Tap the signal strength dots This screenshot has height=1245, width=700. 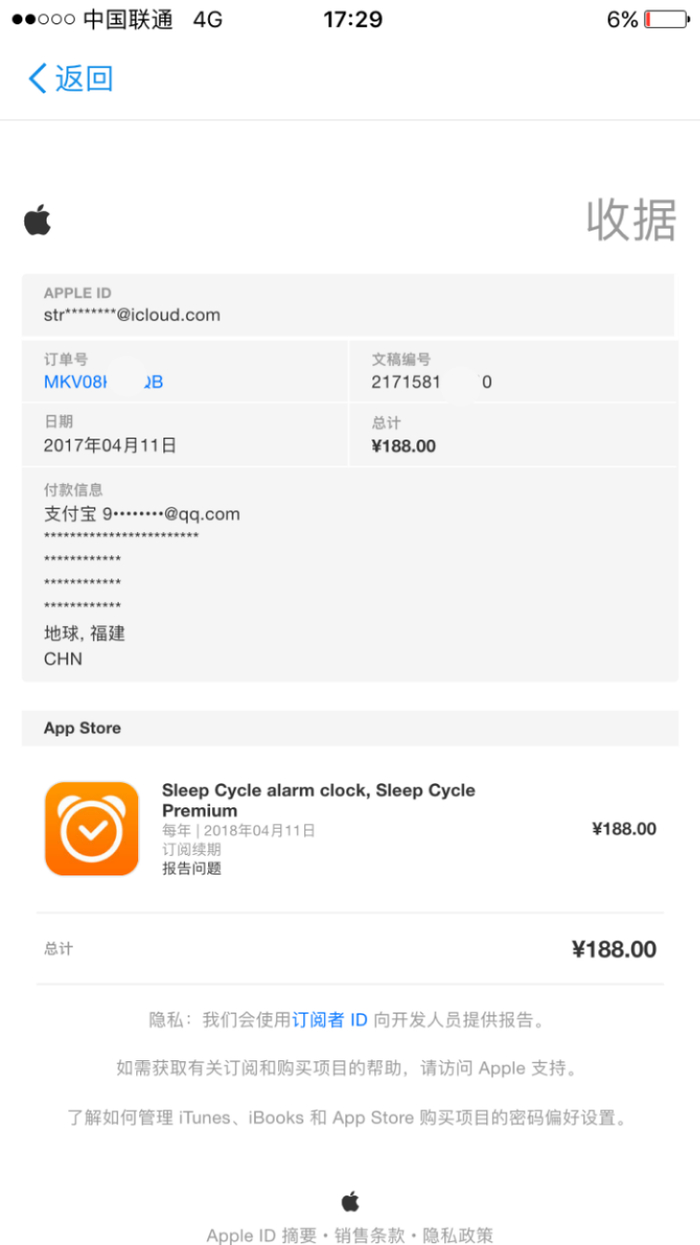pos(42,20)
